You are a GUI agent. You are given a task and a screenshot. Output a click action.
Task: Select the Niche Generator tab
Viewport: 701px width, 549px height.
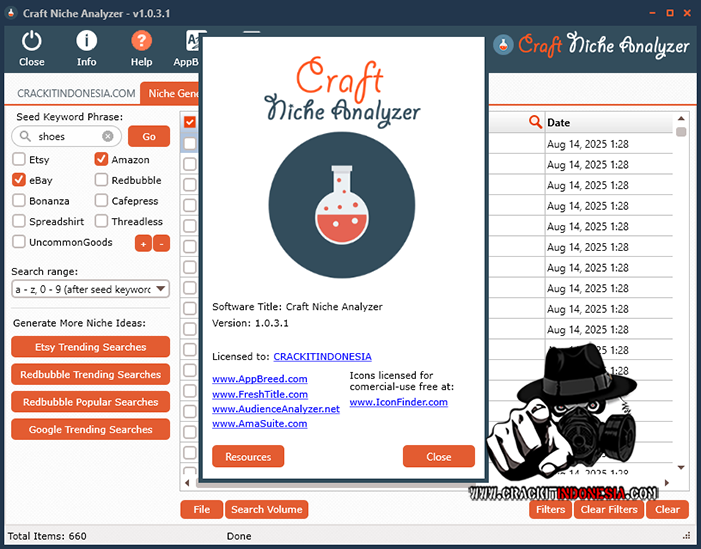(172, 93)
